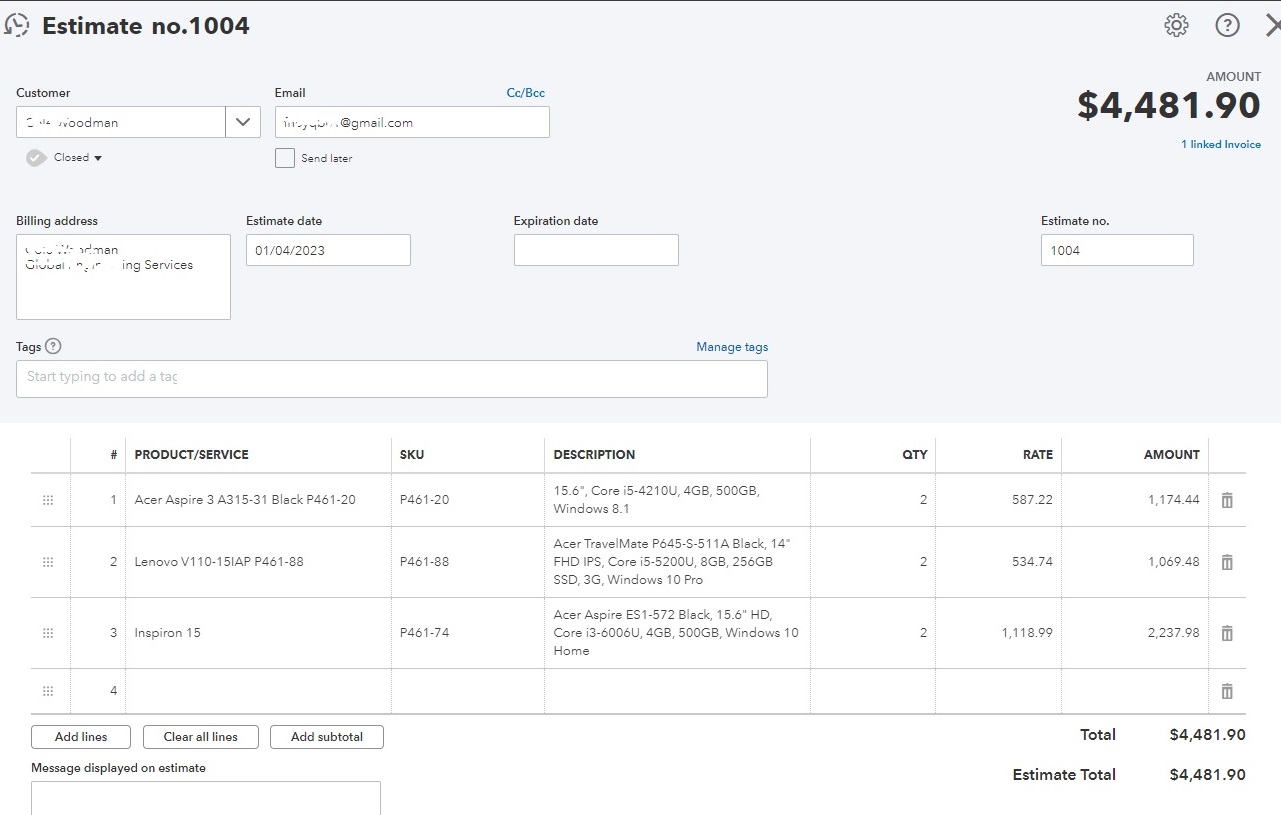Screen dimensions: 1281x815
Task: Enable the Send later checkbox
Action: [x=285, y=158]
